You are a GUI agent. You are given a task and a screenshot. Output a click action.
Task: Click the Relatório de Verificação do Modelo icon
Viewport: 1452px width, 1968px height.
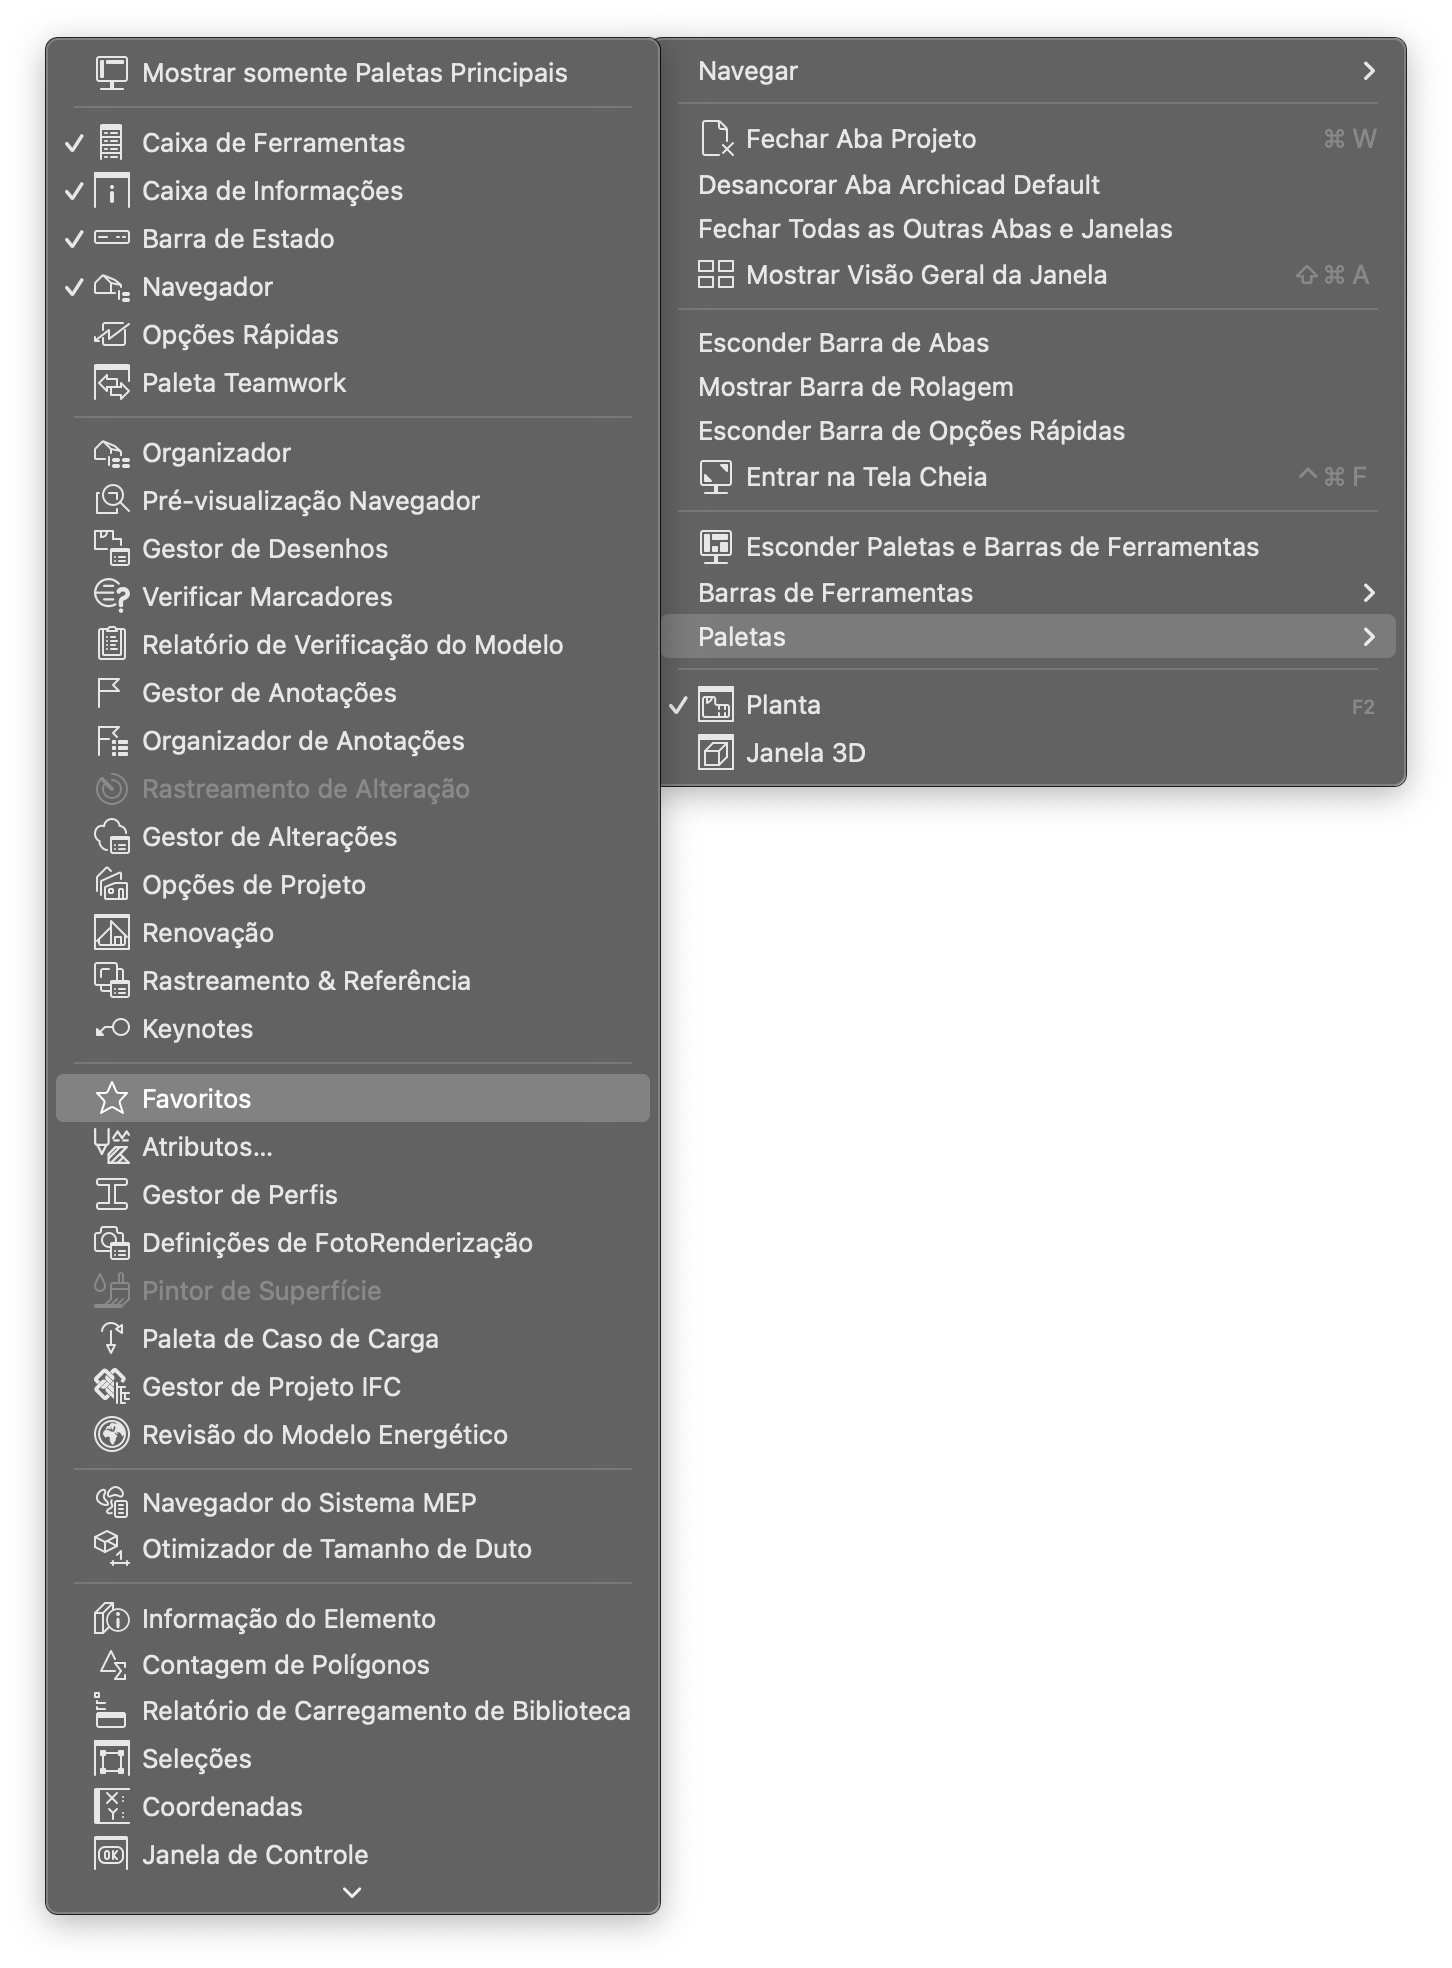[x=111, y=644]
